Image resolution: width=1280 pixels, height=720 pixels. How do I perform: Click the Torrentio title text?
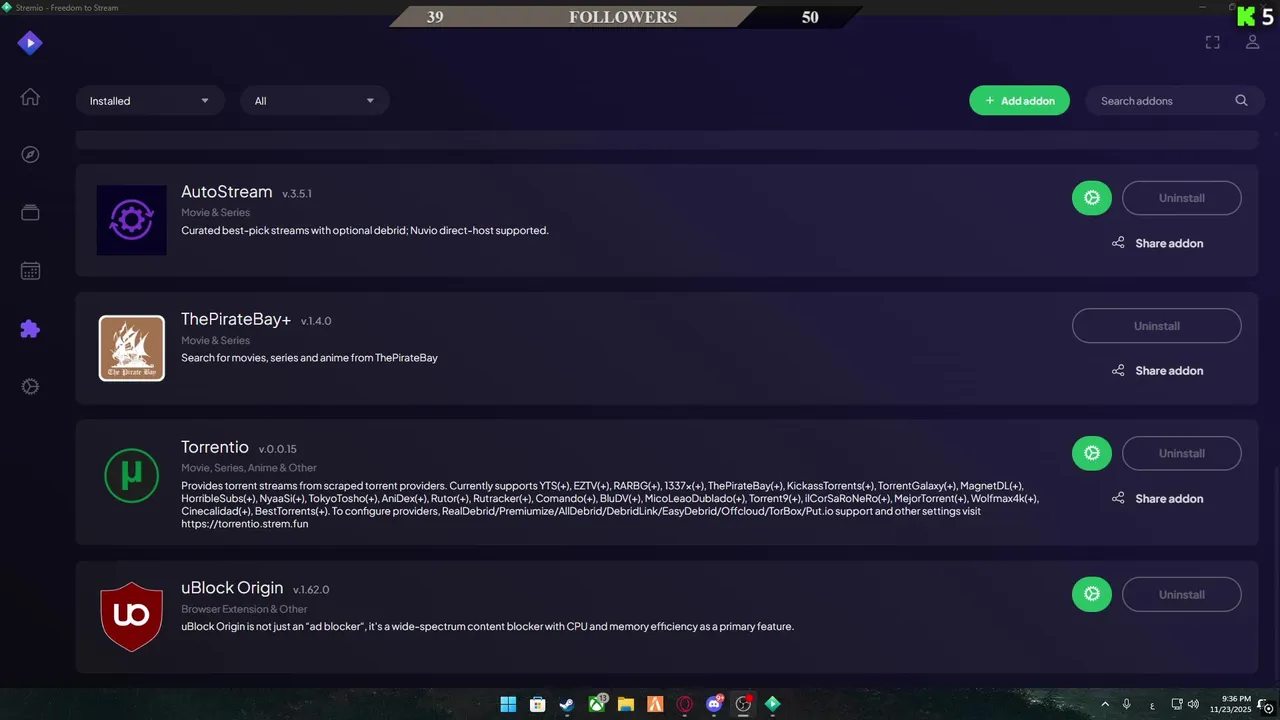pyautogui.click(x=215, y=447)
